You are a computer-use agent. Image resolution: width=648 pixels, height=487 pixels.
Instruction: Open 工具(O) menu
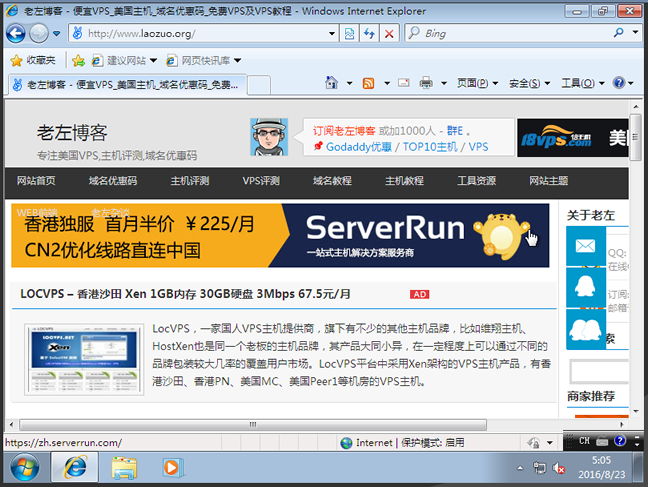click(x=583, y=83)
